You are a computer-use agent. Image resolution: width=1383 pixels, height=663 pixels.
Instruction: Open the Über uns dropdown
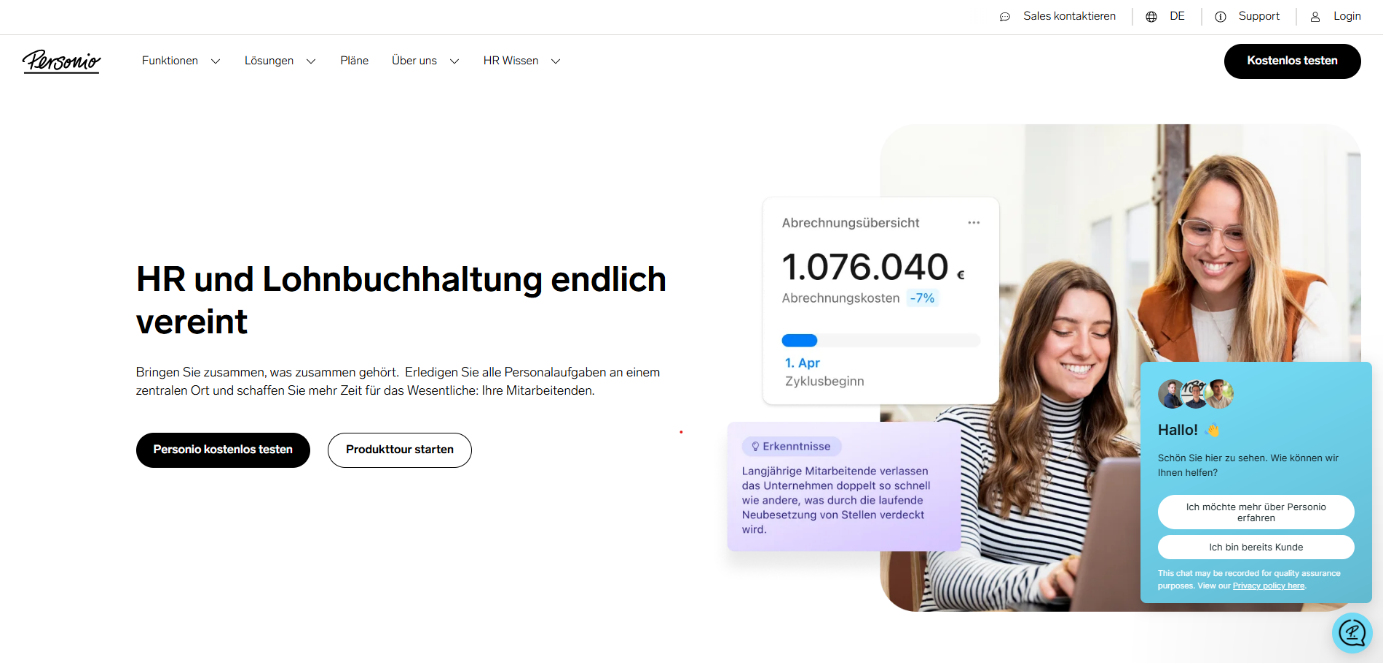(x=424, y=60)
